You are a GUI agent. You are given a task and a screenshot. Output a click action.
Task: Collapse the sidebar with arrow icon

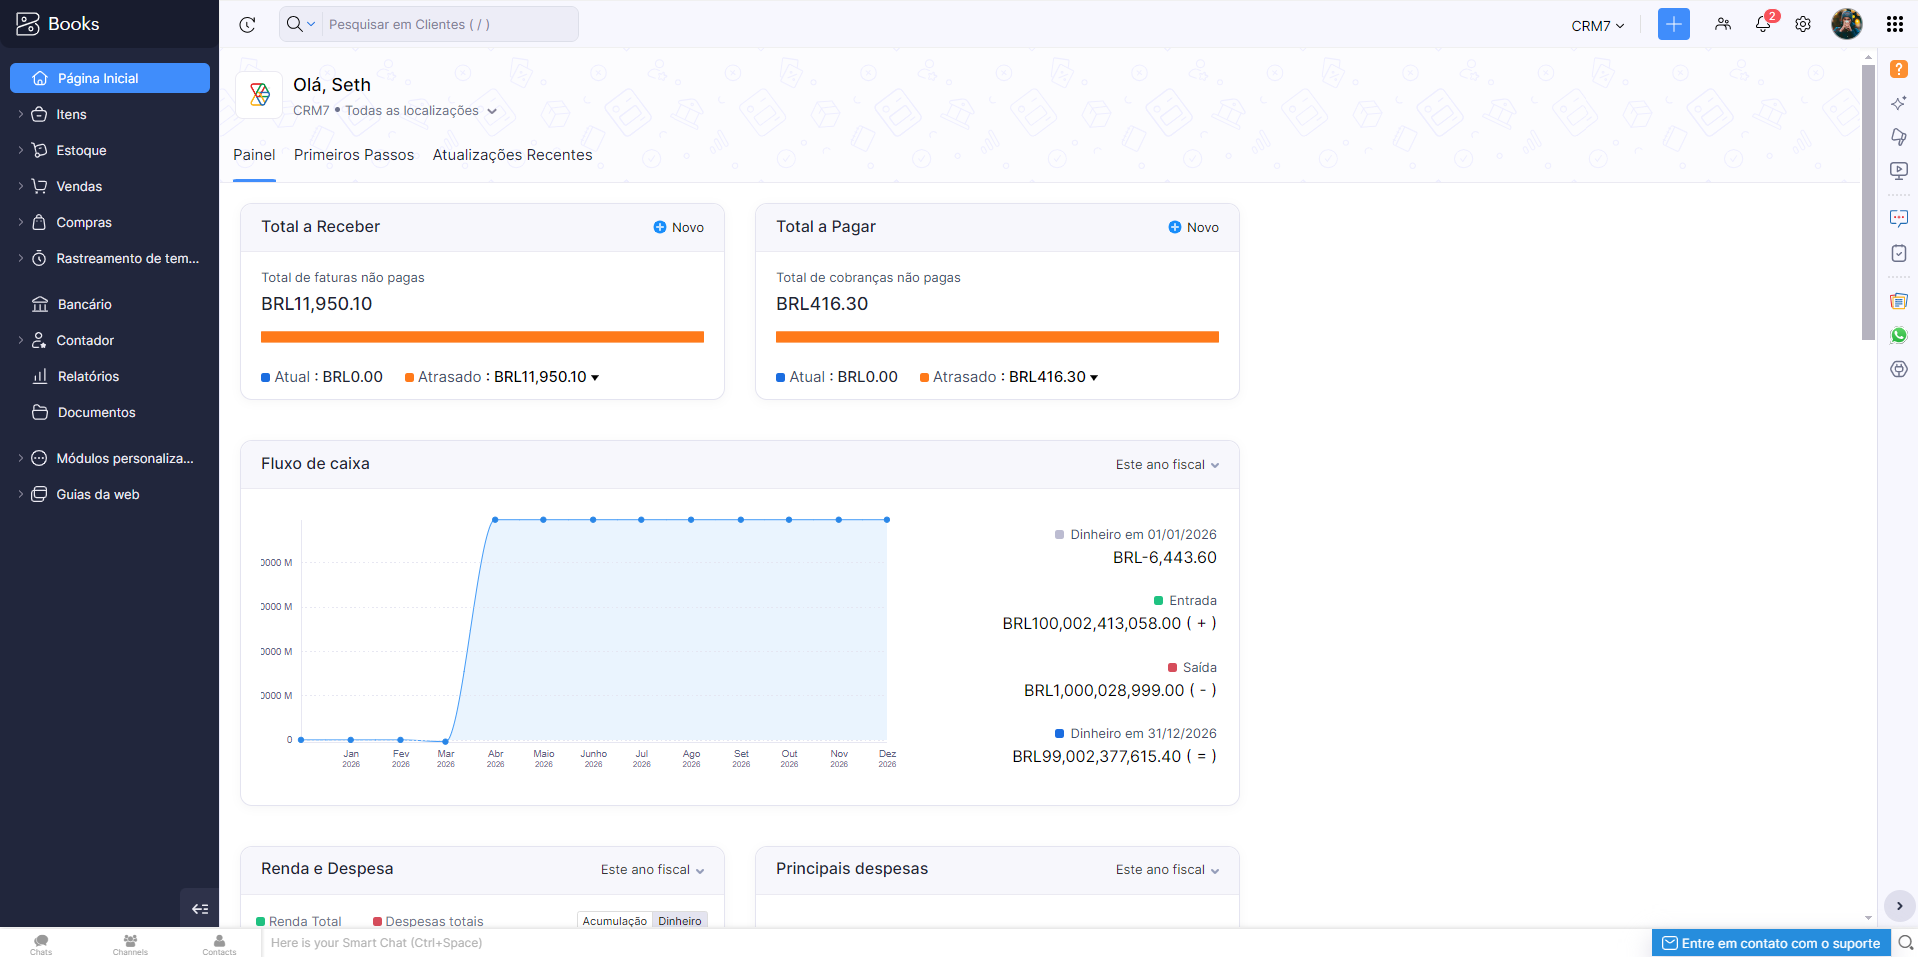click(199, 908)
